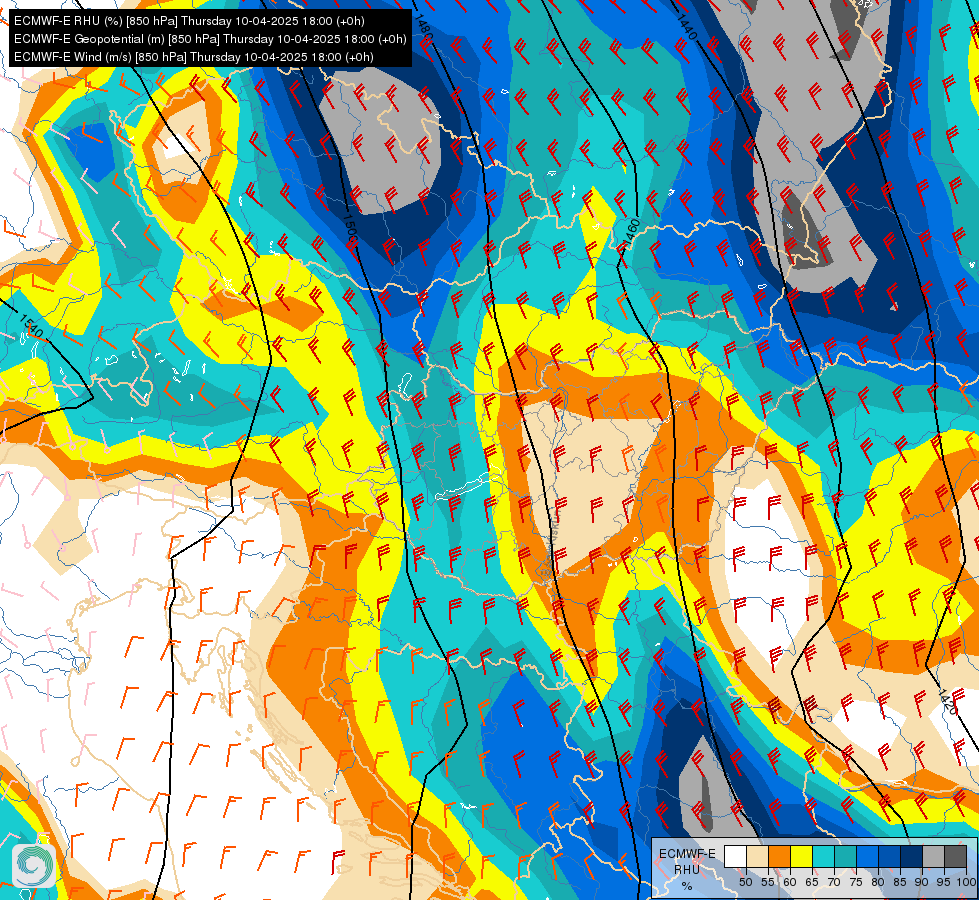Pick the medium blue 80-85% legend swatch
The width and height of the screenshot is (979, 900).
pos(889,857)
